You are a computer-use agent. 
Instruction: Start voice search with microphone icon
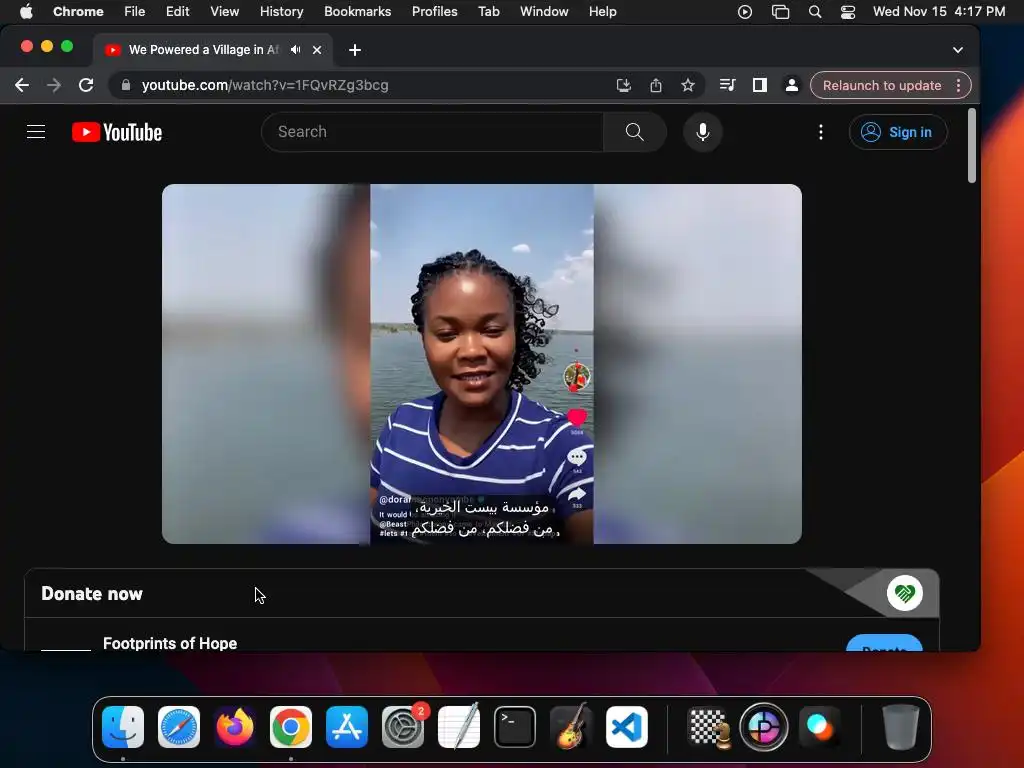click(x=703, y=132)
